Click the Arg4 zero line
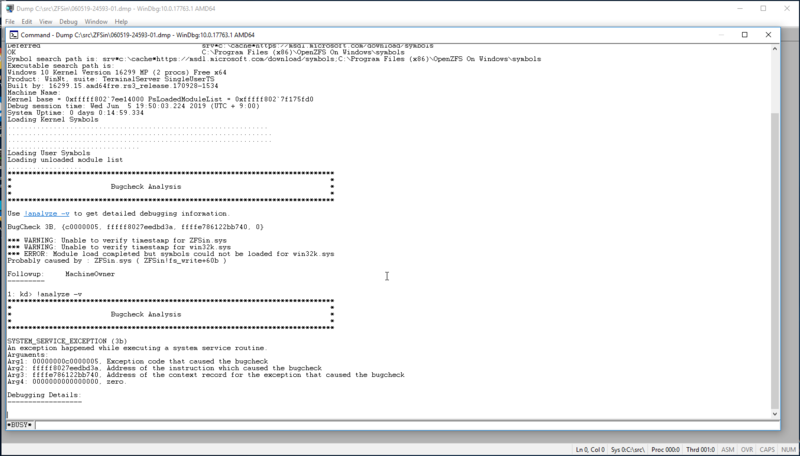Image resolution: width=800 pixels, height=456 pixels. [x=67, y=382]
